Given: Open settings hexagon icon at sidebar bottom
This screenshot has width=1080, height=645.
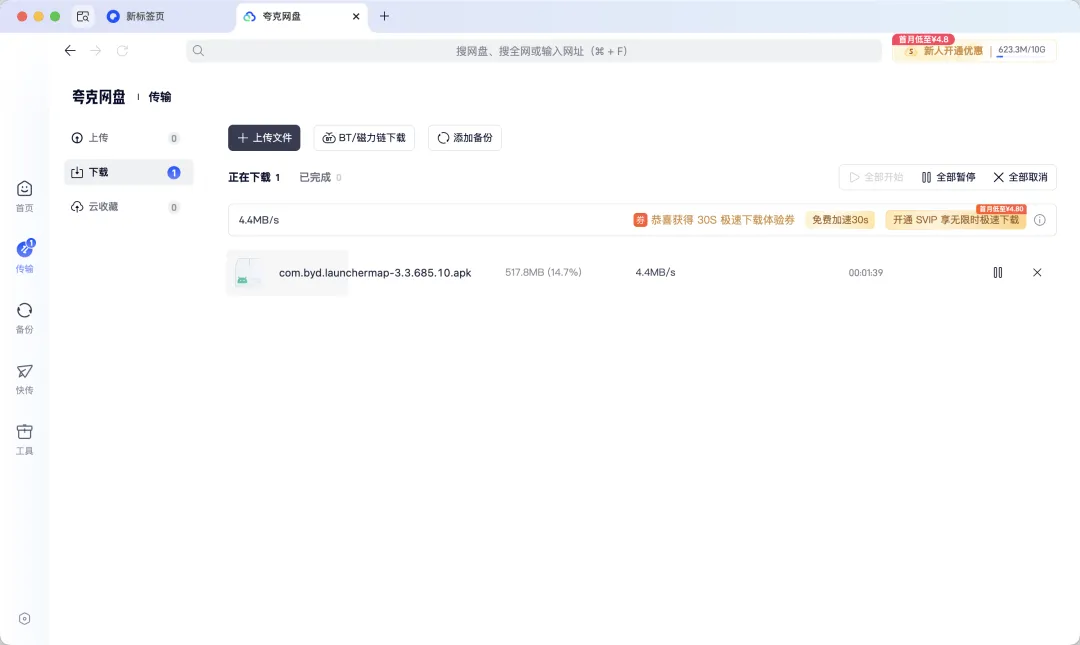Looking at the screenshot, I should pyautogui.click(x=24, y=619).
